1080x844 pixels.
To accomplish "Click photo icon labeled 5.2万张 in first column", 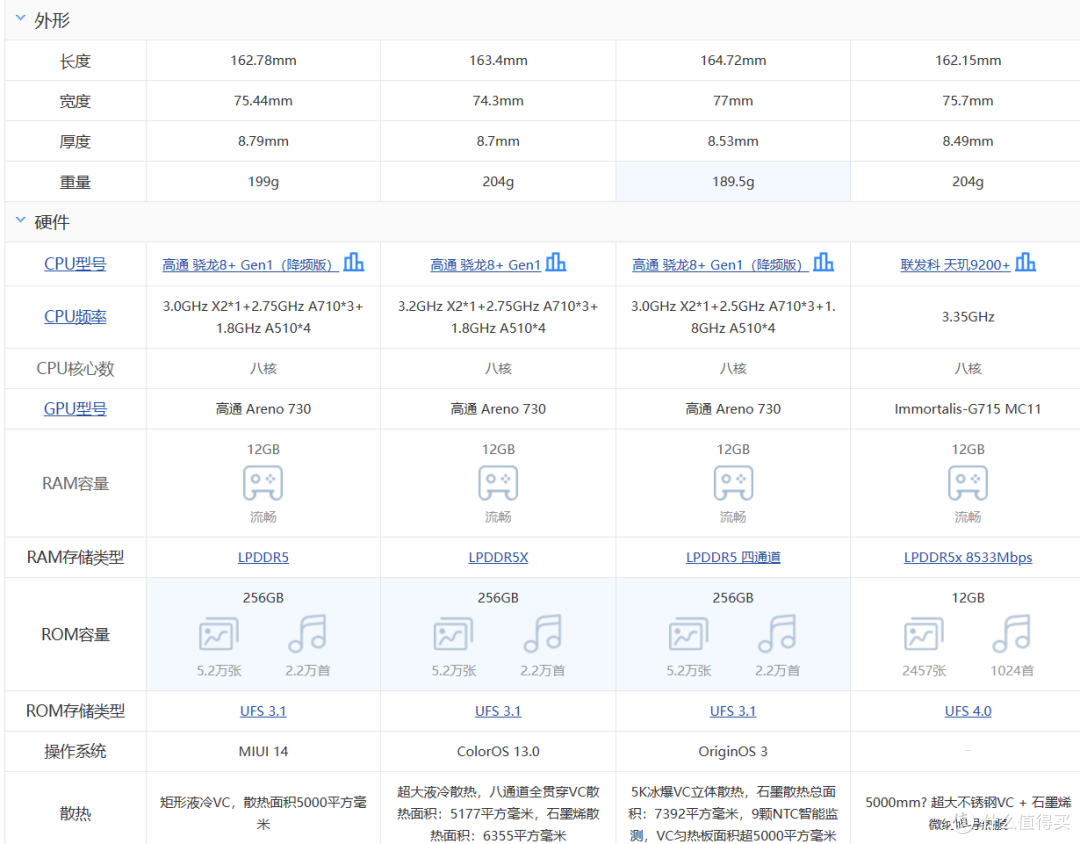I will [x=218, y=633].
